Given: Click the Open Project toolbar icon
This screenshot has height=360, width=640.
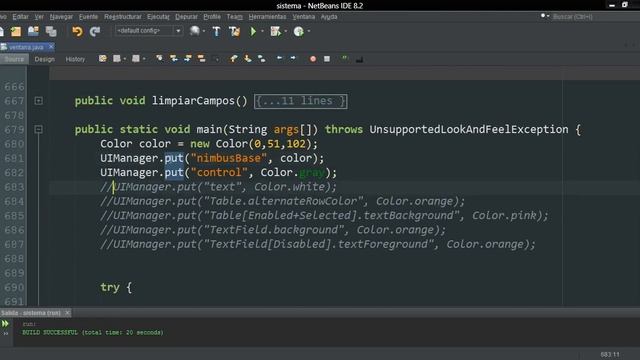Looking at the screenshot, I should pyautogui.click(x=33, y=31).
